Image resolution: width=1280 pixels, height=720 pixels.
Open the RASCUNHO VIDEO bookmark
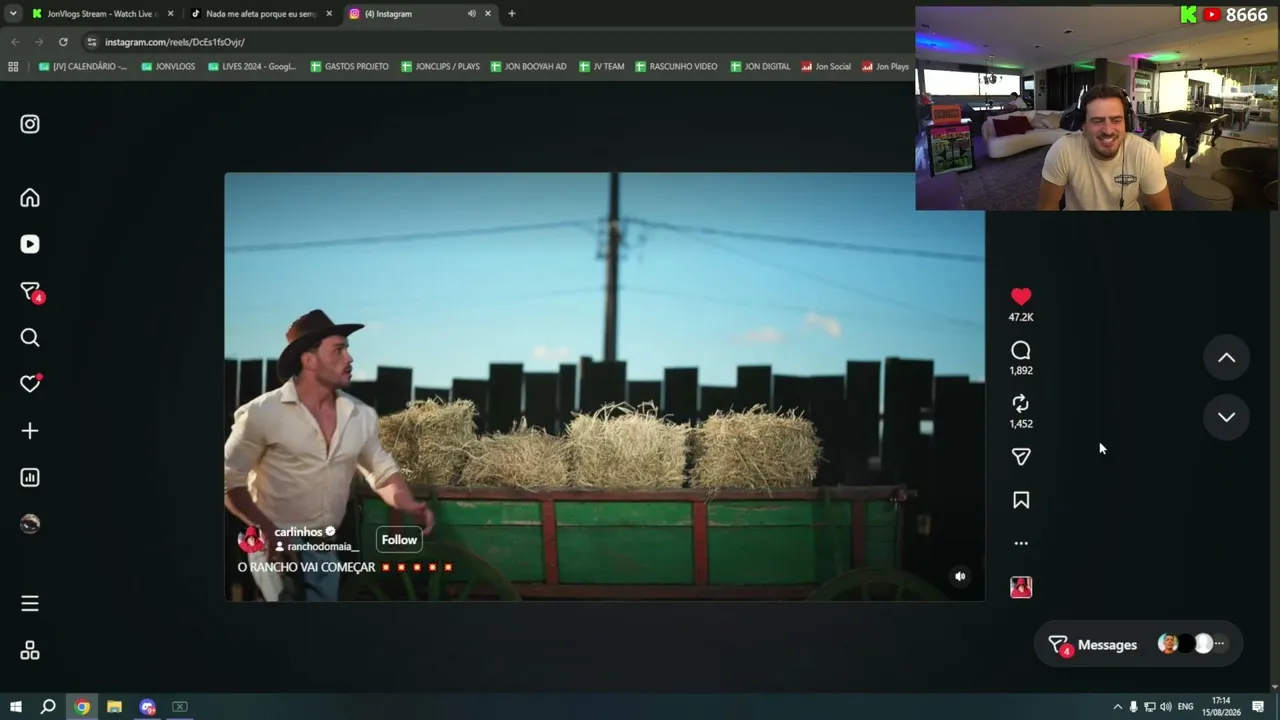click(x=676, y=67)
